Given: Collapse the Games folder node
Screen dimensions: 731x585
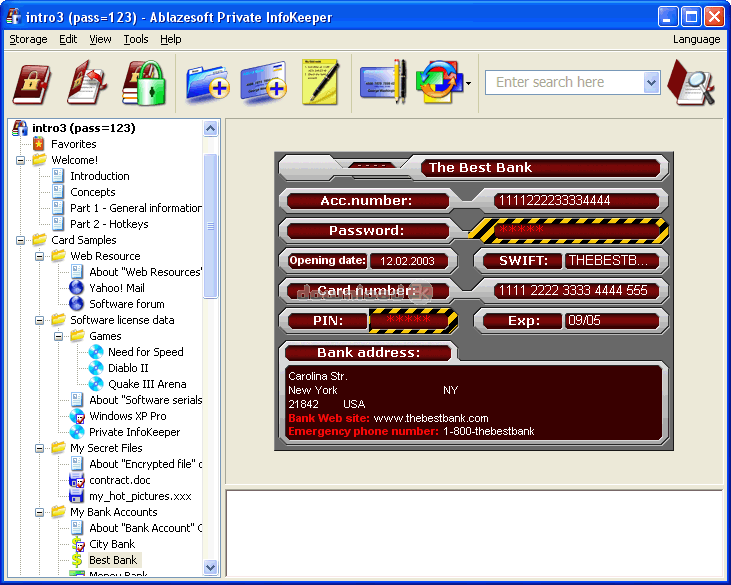Looking at the screenshot, I should click(x=59, y=336).
